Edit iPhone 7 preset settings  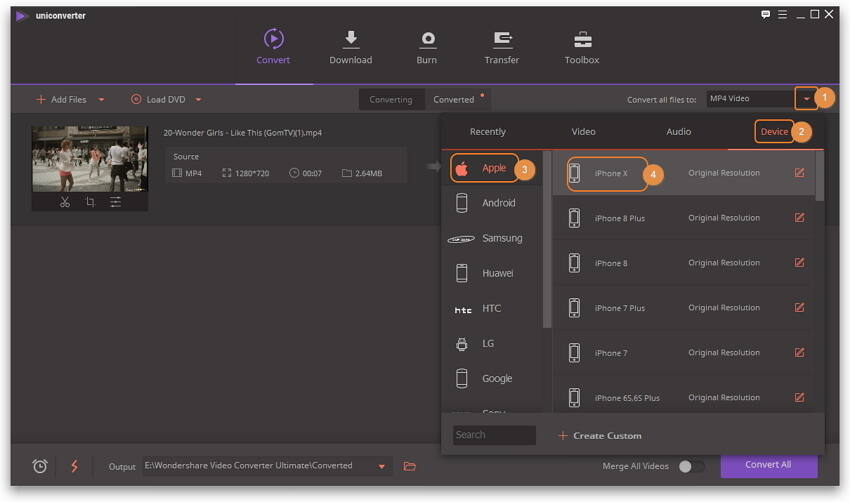800,352
